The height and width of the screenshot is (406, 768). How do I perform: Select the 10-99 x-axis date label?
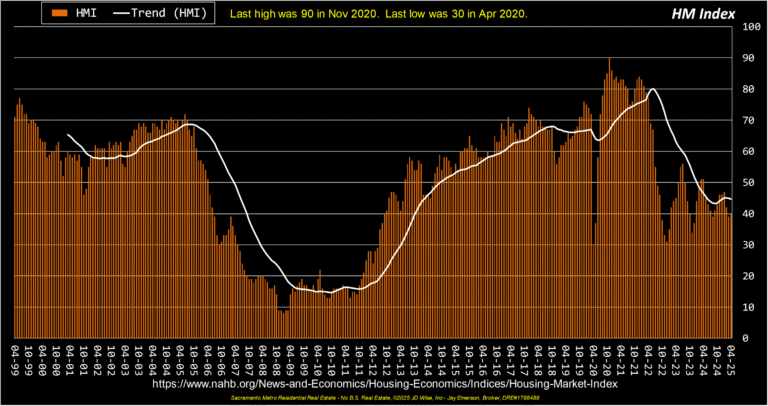pos(29,359)
